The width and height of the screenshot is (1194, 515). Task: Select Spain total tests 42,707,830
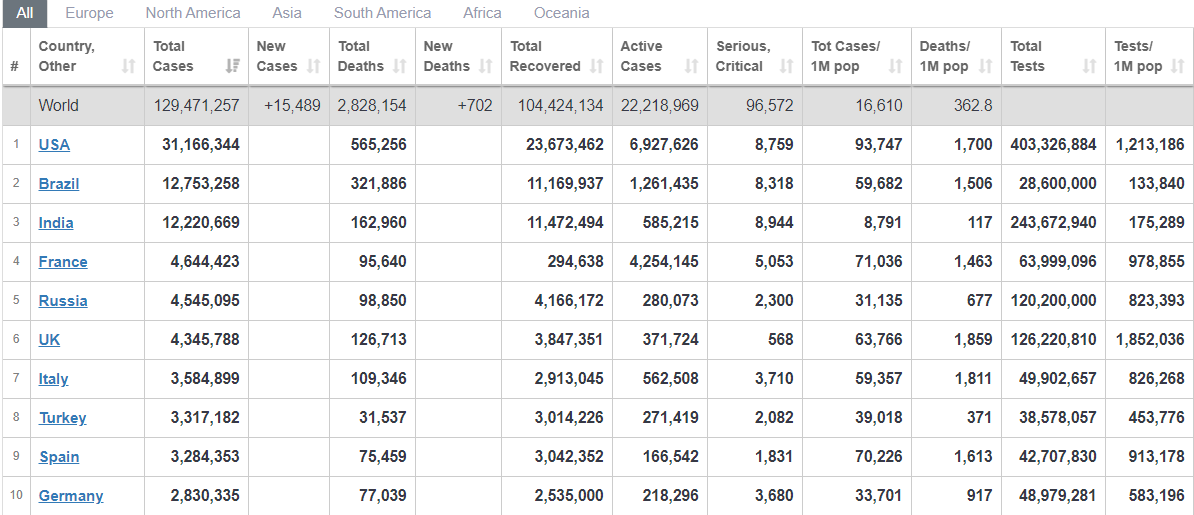(x=1058, y=456)
